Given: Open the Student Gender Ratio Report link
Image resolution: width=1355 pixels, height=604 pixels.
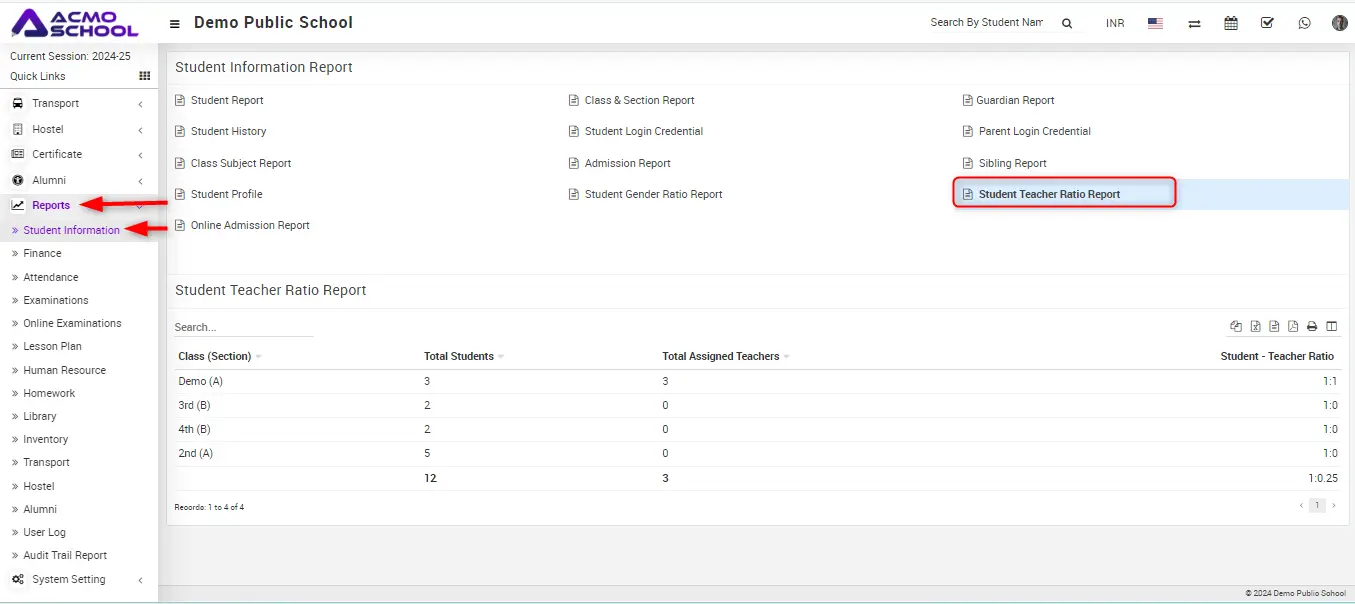Looking at the screenshot, I should tap(653, 194).
